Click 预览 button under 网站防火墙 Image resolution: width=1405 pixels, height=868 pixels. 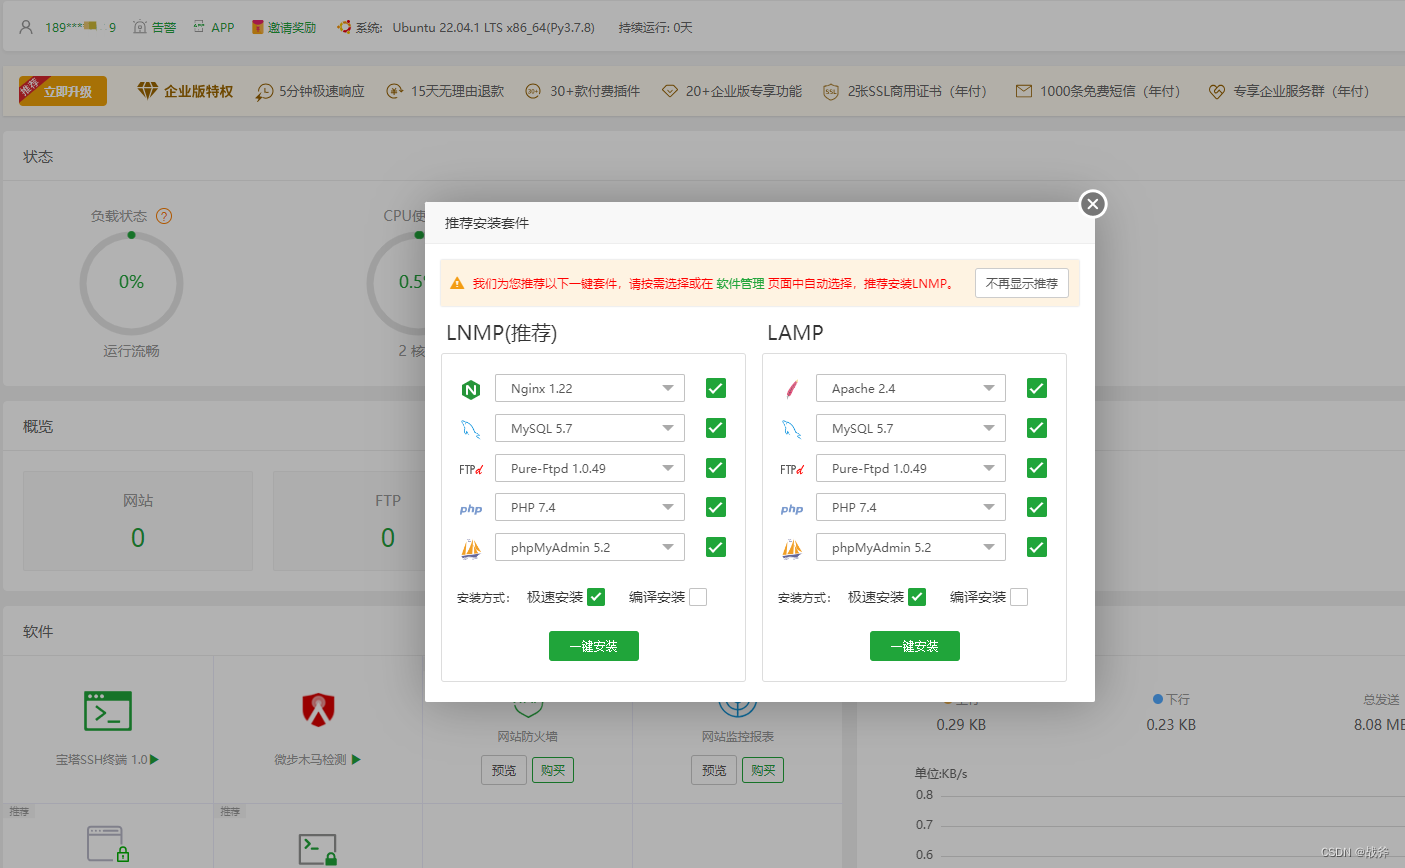[504, 770]
